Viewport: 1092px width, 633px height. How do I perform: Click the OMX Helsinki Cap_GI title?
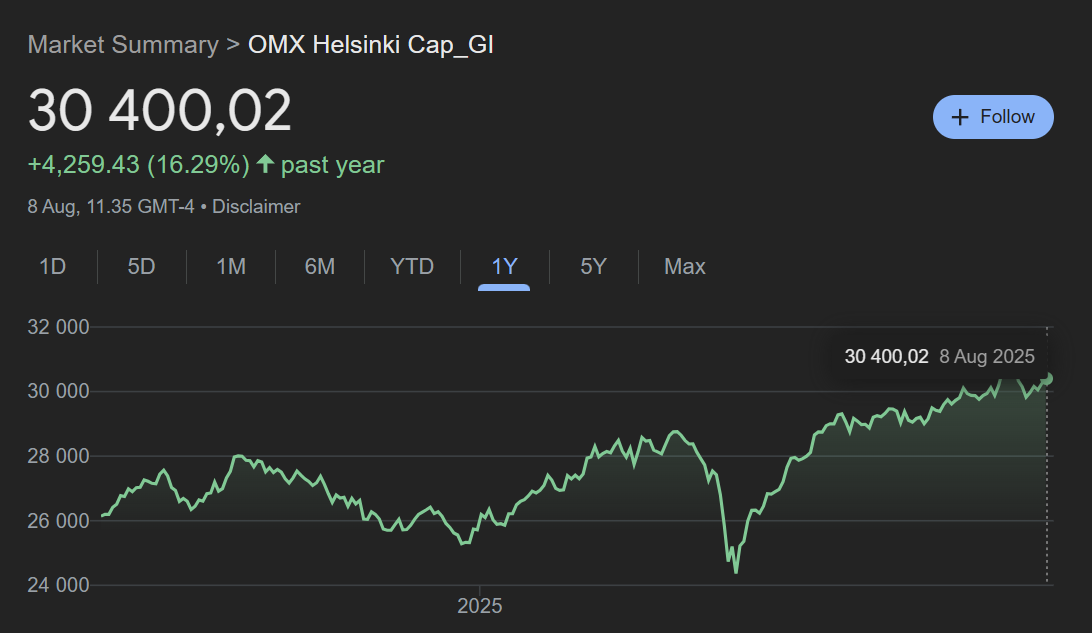pyautogui.click(x=371, y=45)
